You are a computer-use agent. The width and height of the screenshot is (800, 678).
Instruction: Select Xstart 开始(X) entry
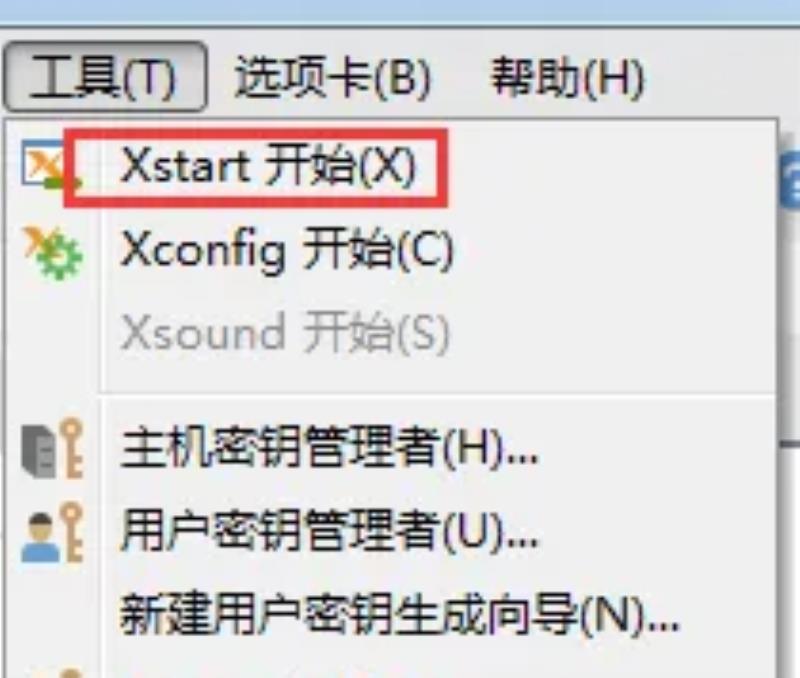pos(267,166)
